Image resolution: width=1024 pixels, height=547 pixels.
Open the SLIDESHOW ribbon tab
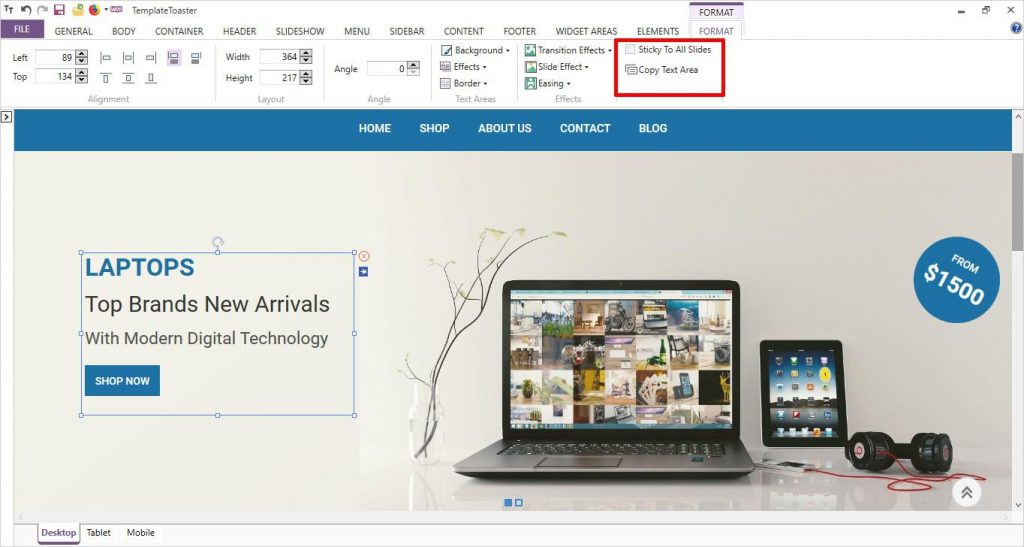point(300,31)
